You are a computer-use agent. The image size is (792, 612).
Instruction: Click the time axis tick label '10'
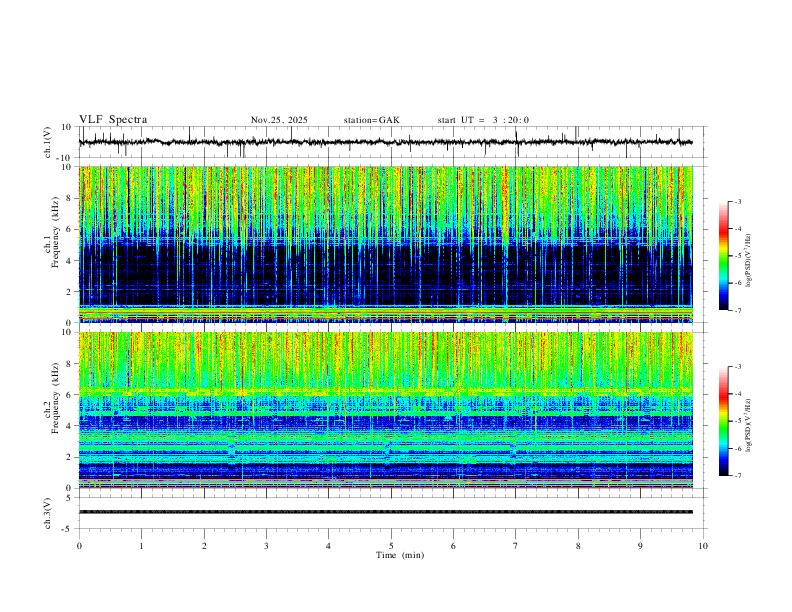[703, 546]
